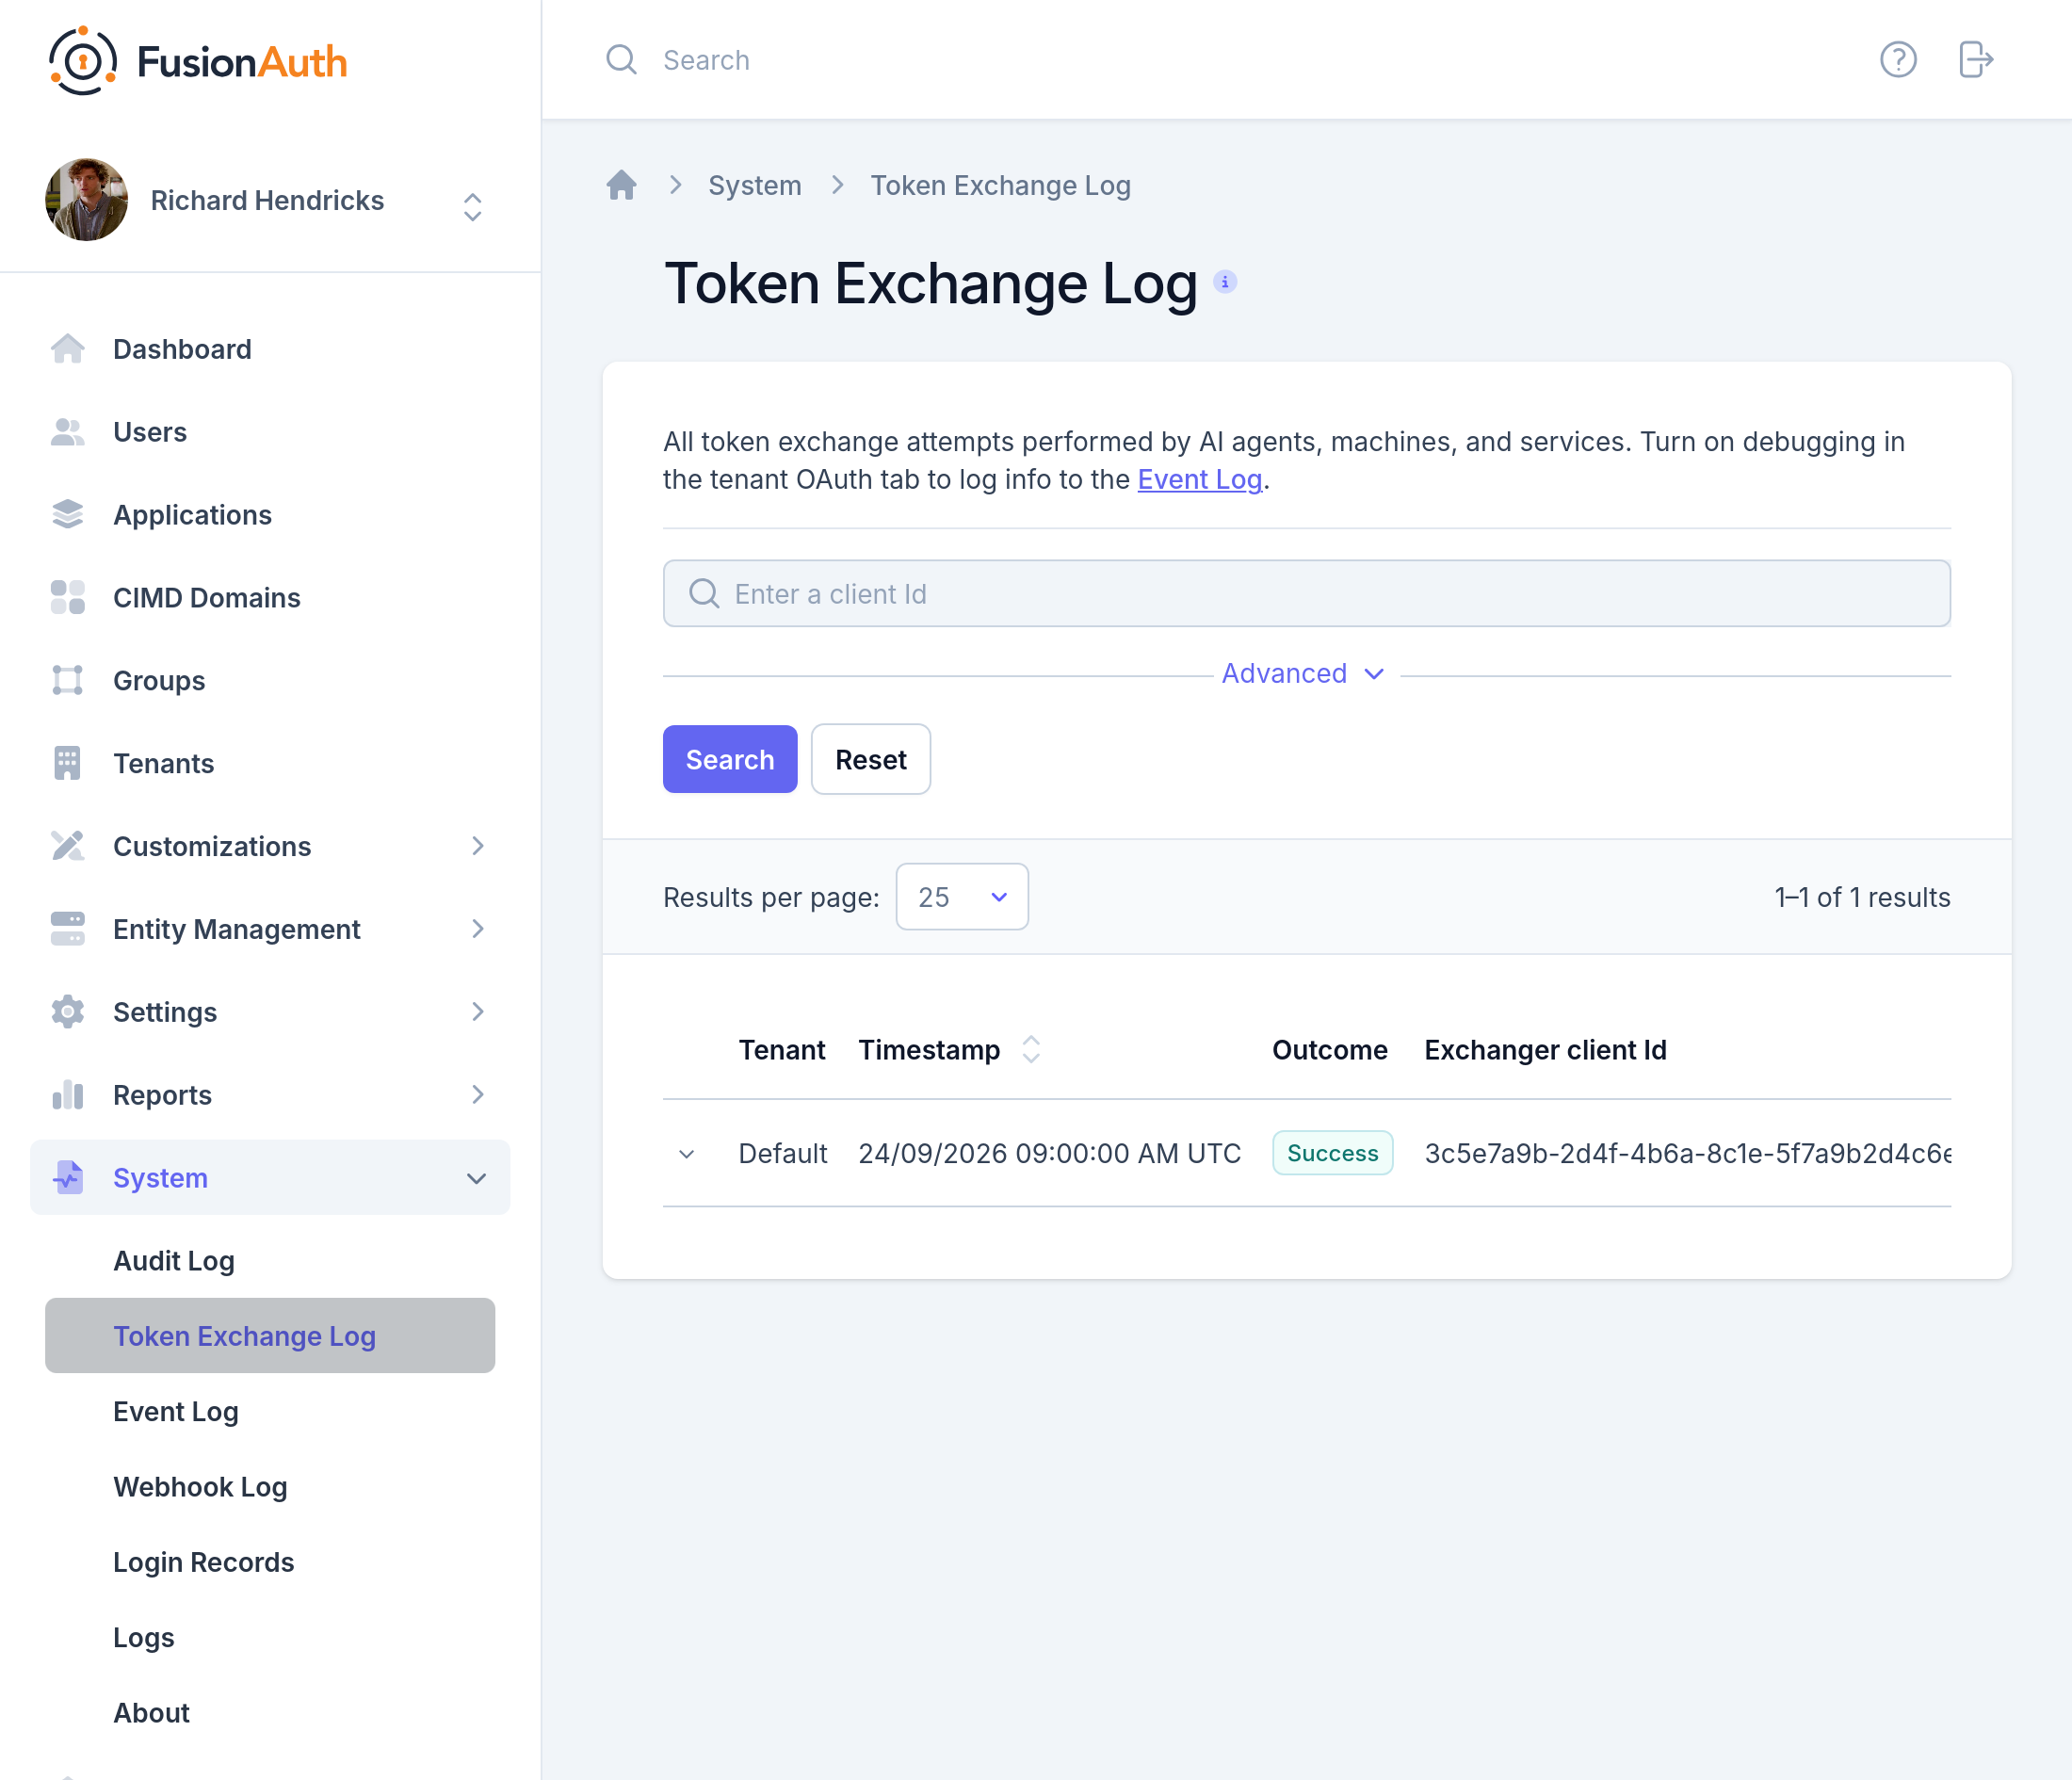
Task: Expand the Entity Management submenu chevron
Action: coord(478,929)
